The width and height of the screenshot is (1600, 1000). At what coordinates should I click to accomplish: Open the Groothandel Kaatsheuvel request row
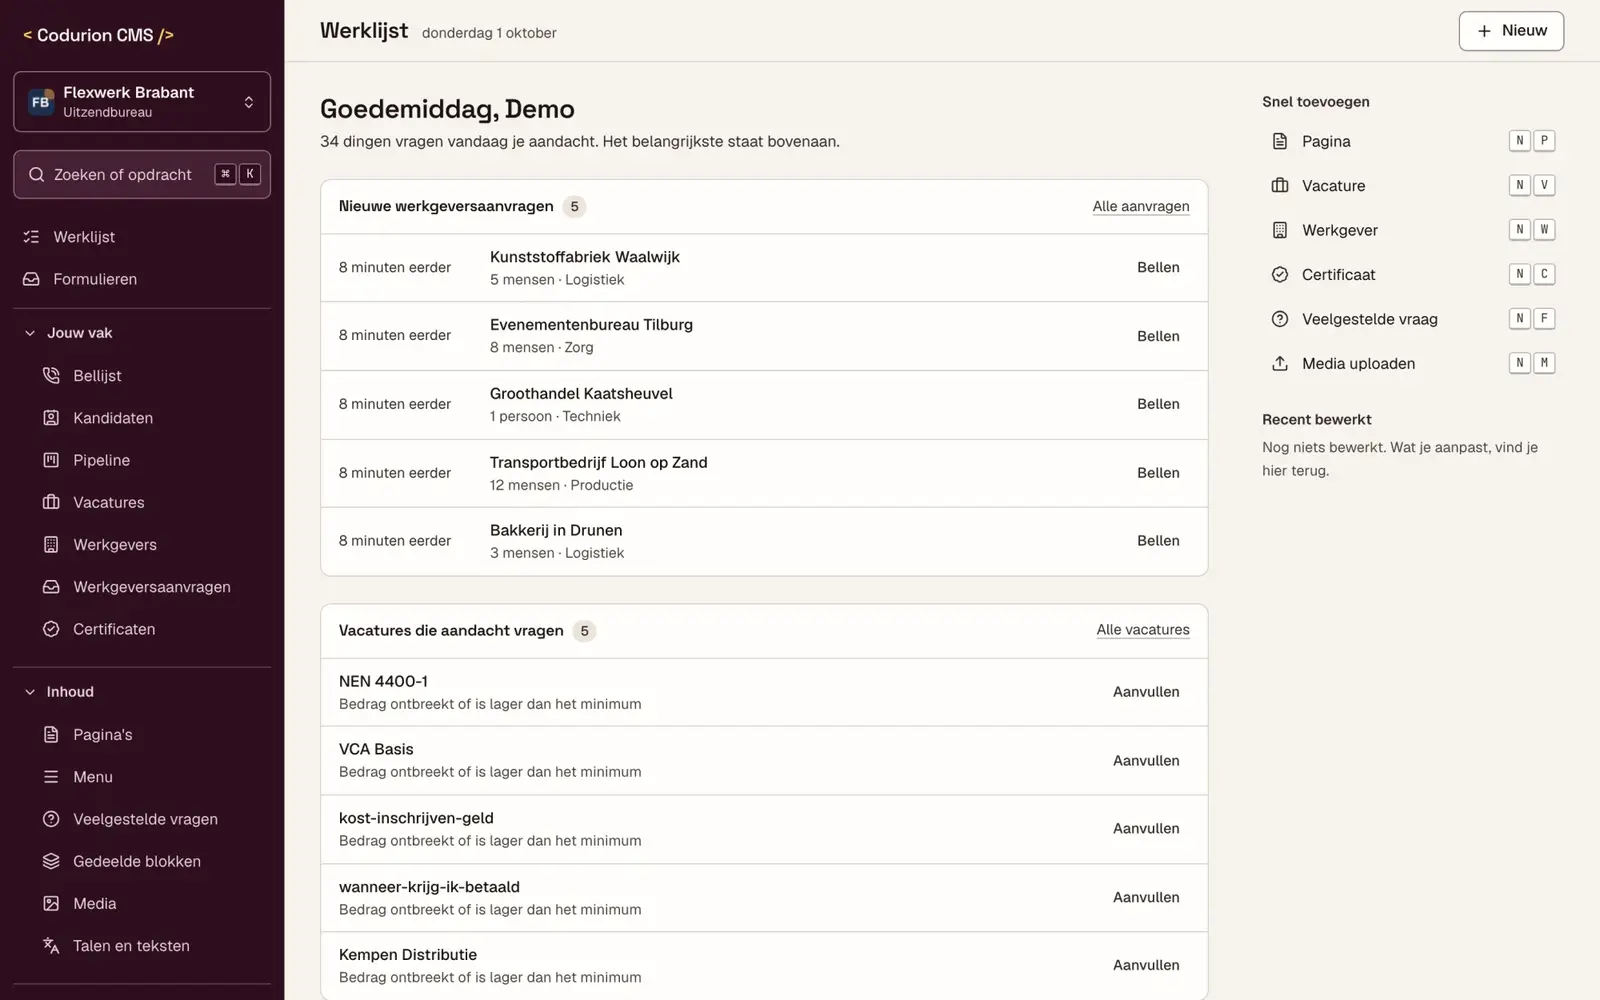(764, 405)
